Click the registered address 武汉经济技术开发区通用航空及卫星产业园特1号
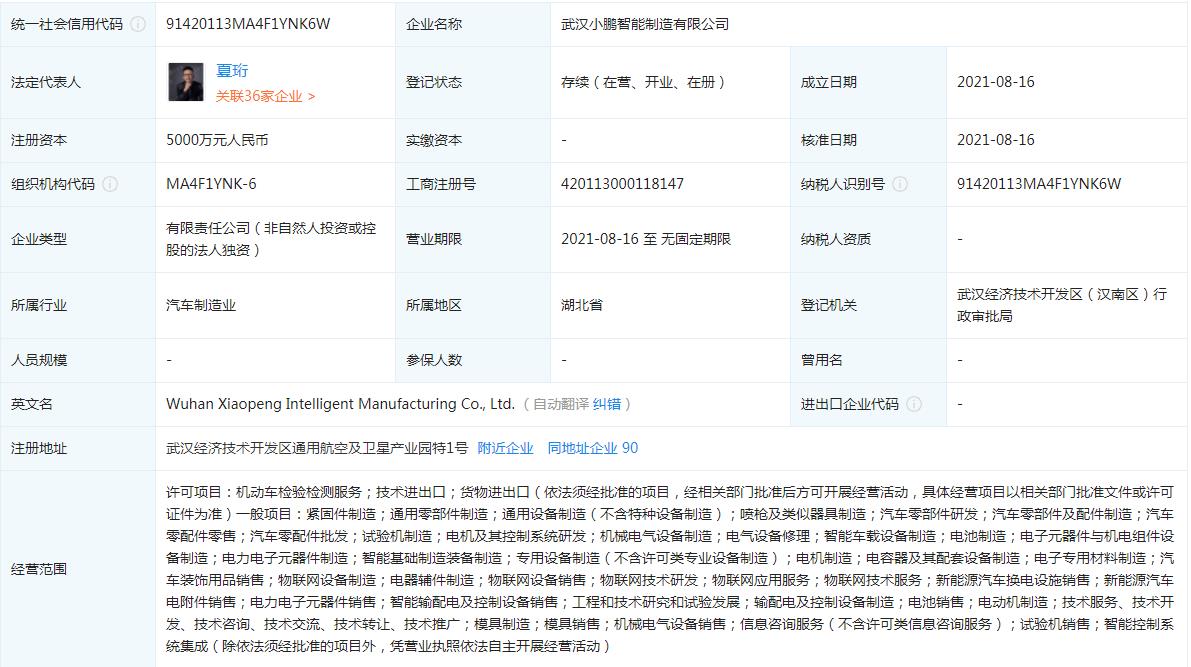This screenshot has height=667, width=1191. click(x=317, y=448)
